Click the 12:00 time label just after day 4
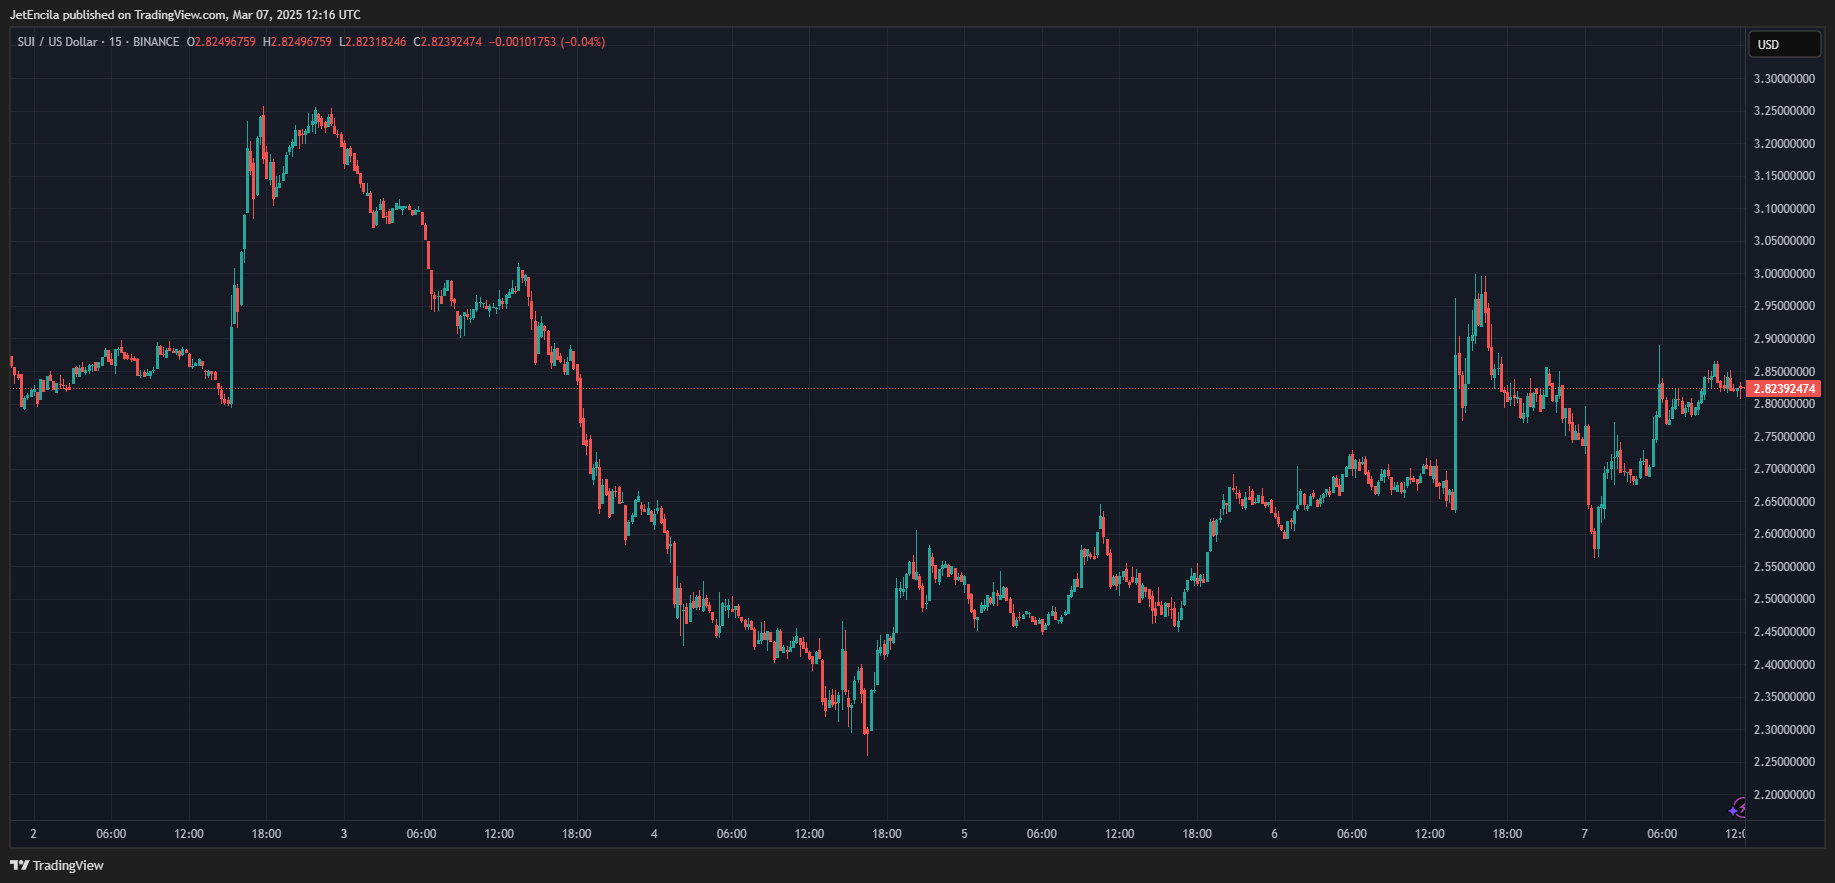The width and height of the screenshot is (1835, 883). click(809, 834)
